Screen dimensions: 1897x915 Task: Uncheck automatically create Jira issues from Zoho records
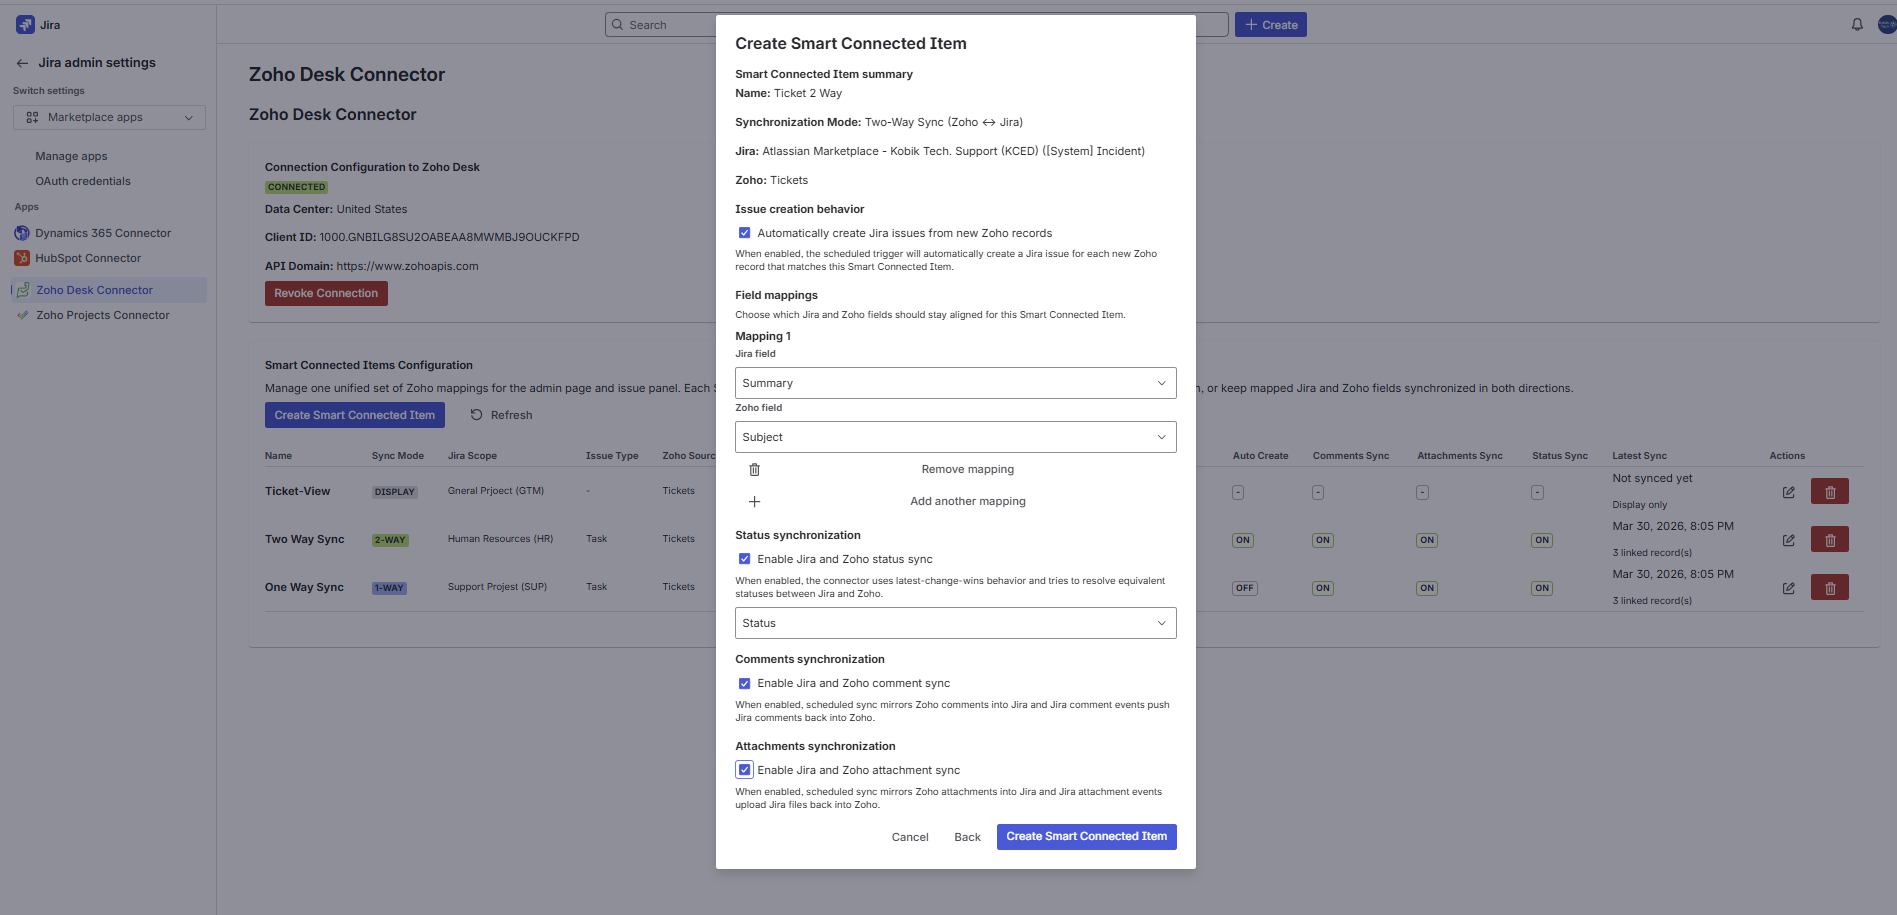(x=744, y=232)
